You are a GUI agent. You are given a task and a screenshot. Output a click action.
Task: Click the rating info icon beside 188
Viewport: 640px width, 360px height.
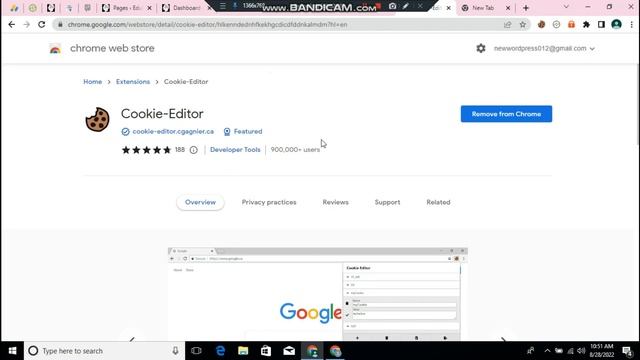pyautogui.click(x=193, y=150)
